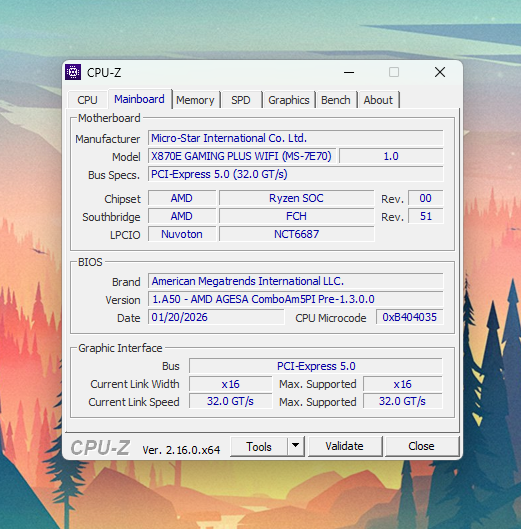Go to the SPD tab
Viewport: 521px width, 529px height.
point(241,100)
